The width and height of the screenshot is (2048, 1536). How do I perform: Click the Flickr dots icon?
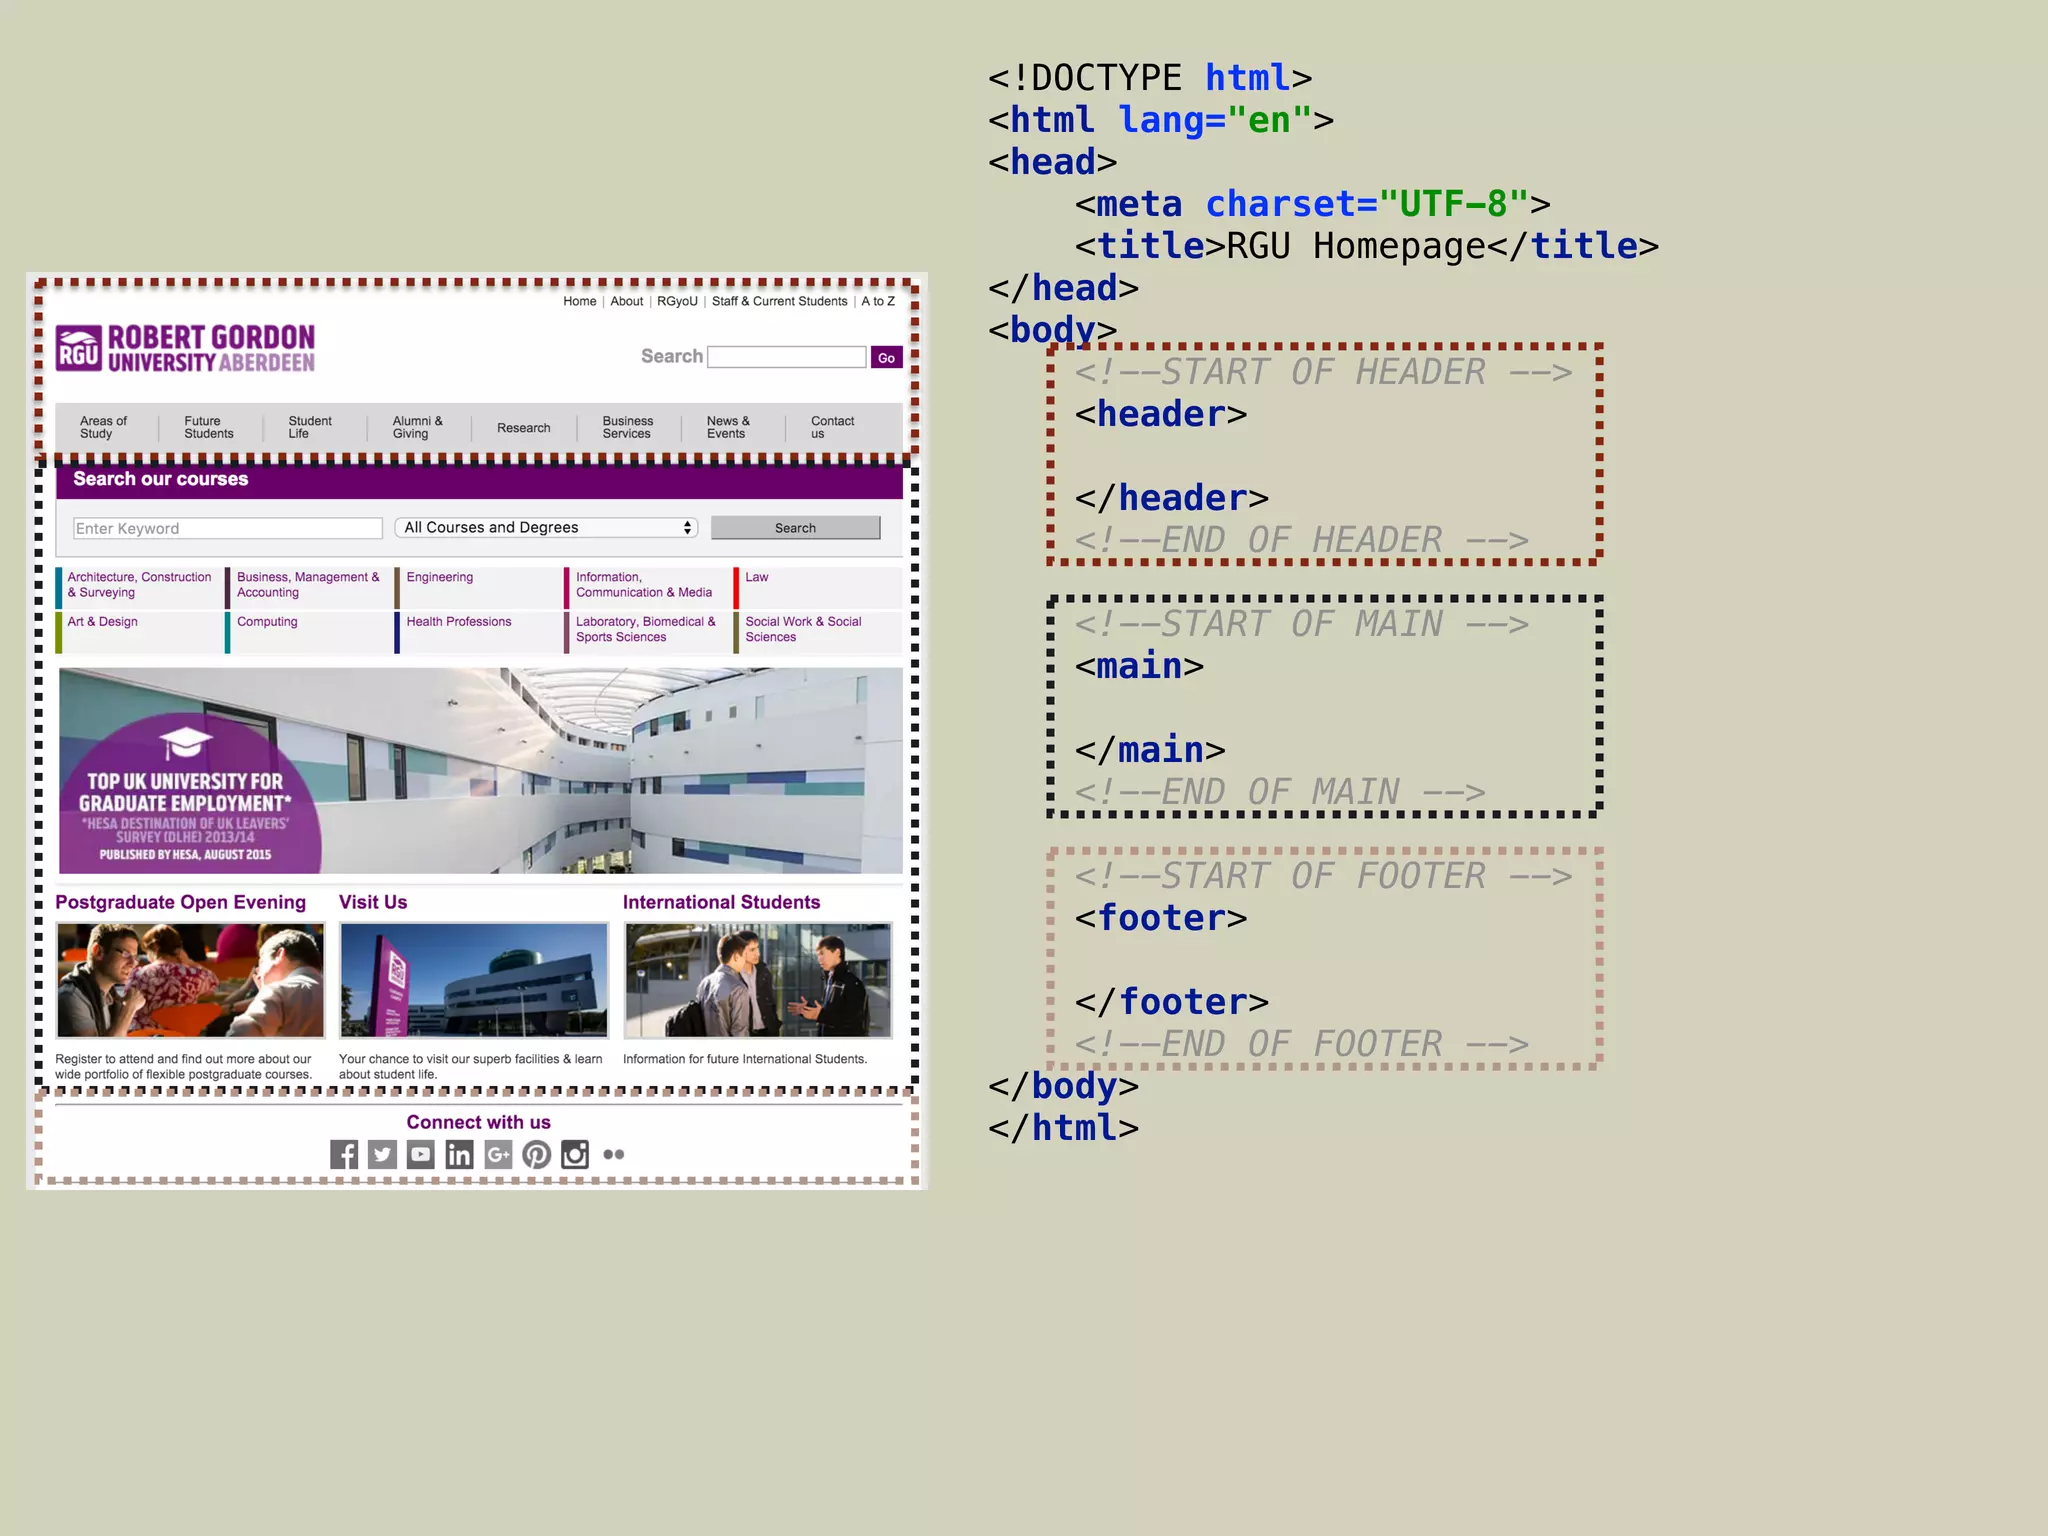pyautogui.click(x=614, y=1155)
